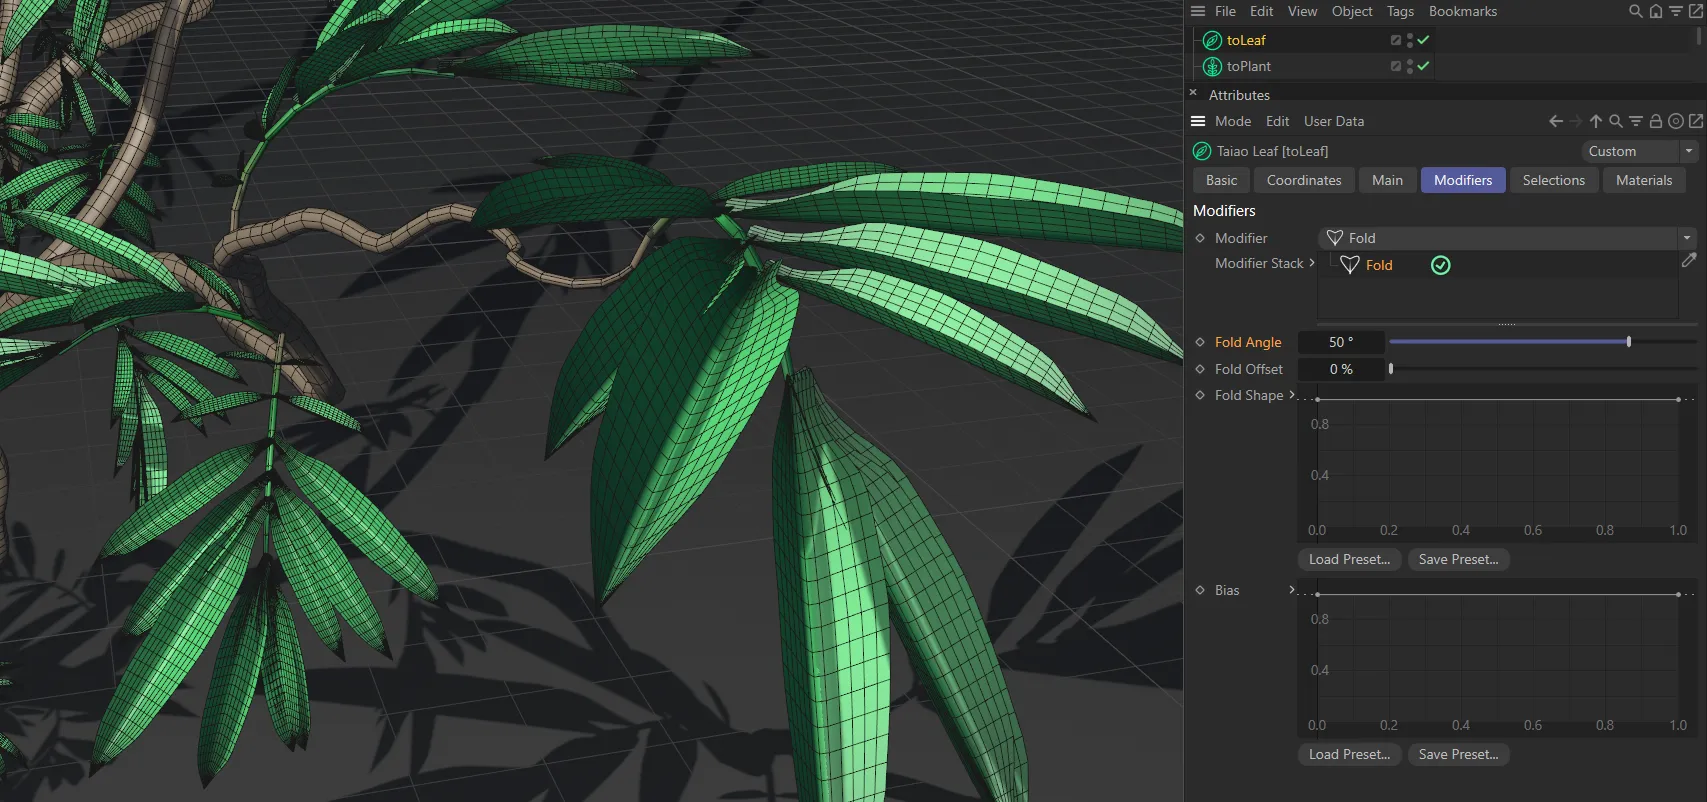This screenshot has width=1707, height=802.
Task: Click the Attributes search magnifier icon
Action: click(x=1616, y=121)
